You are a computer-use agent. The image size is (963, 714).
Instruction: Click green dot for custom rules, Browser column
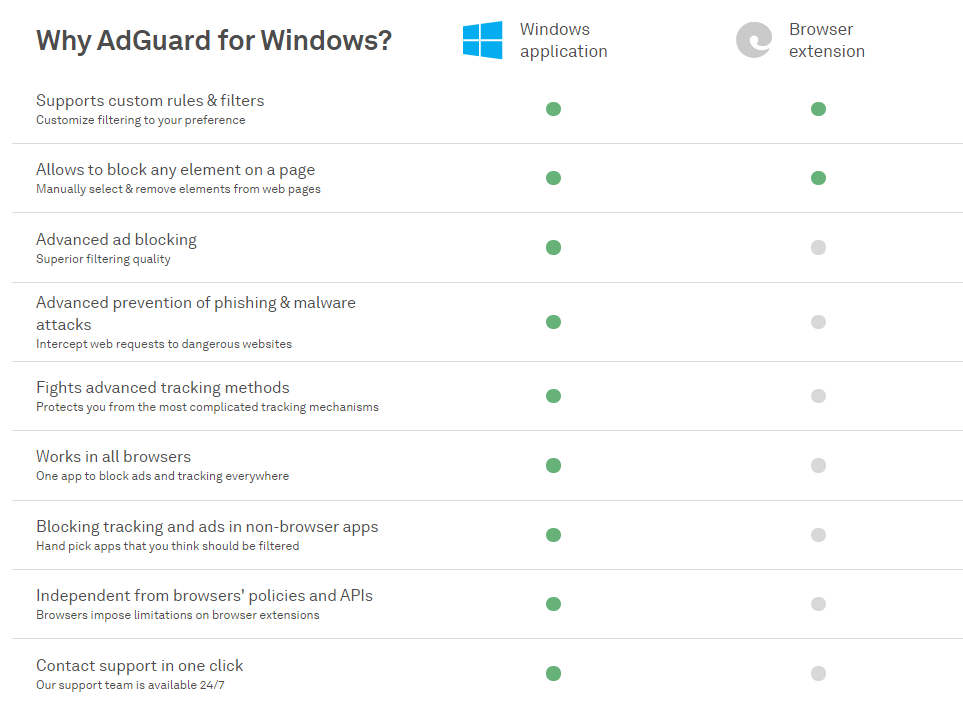[x=818, y=109]
